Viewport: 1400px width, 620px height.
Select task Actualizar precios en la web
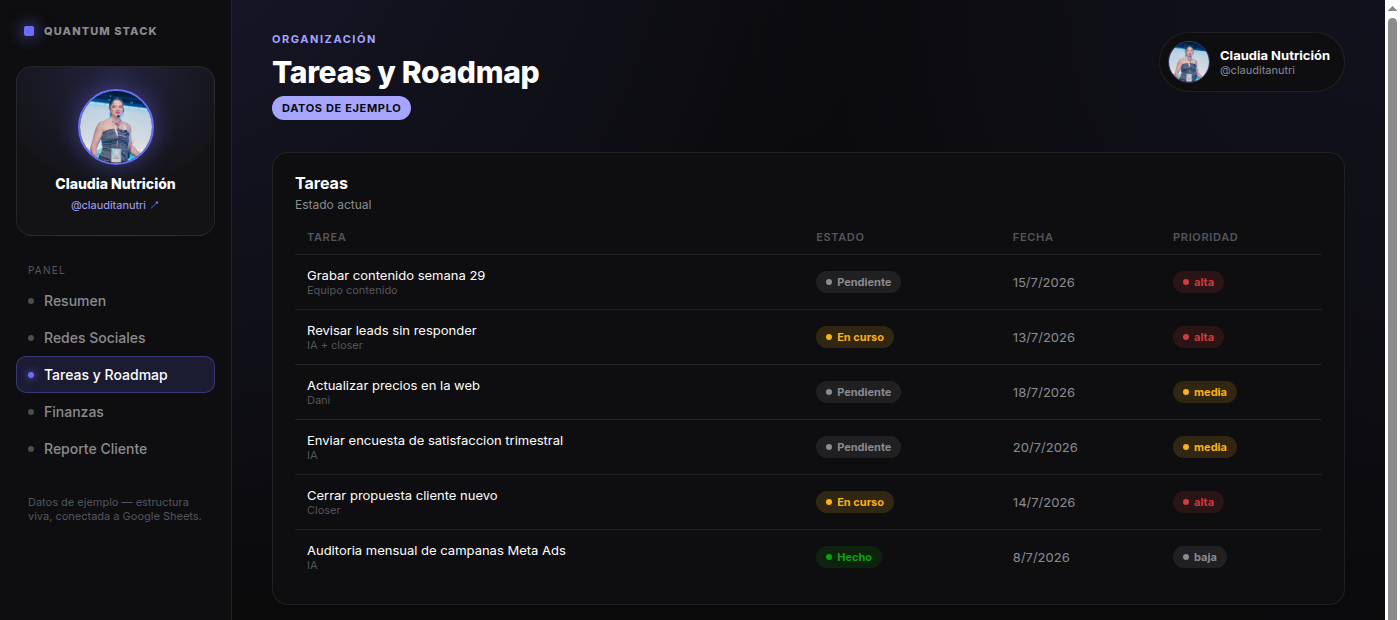tap(393, 385)
